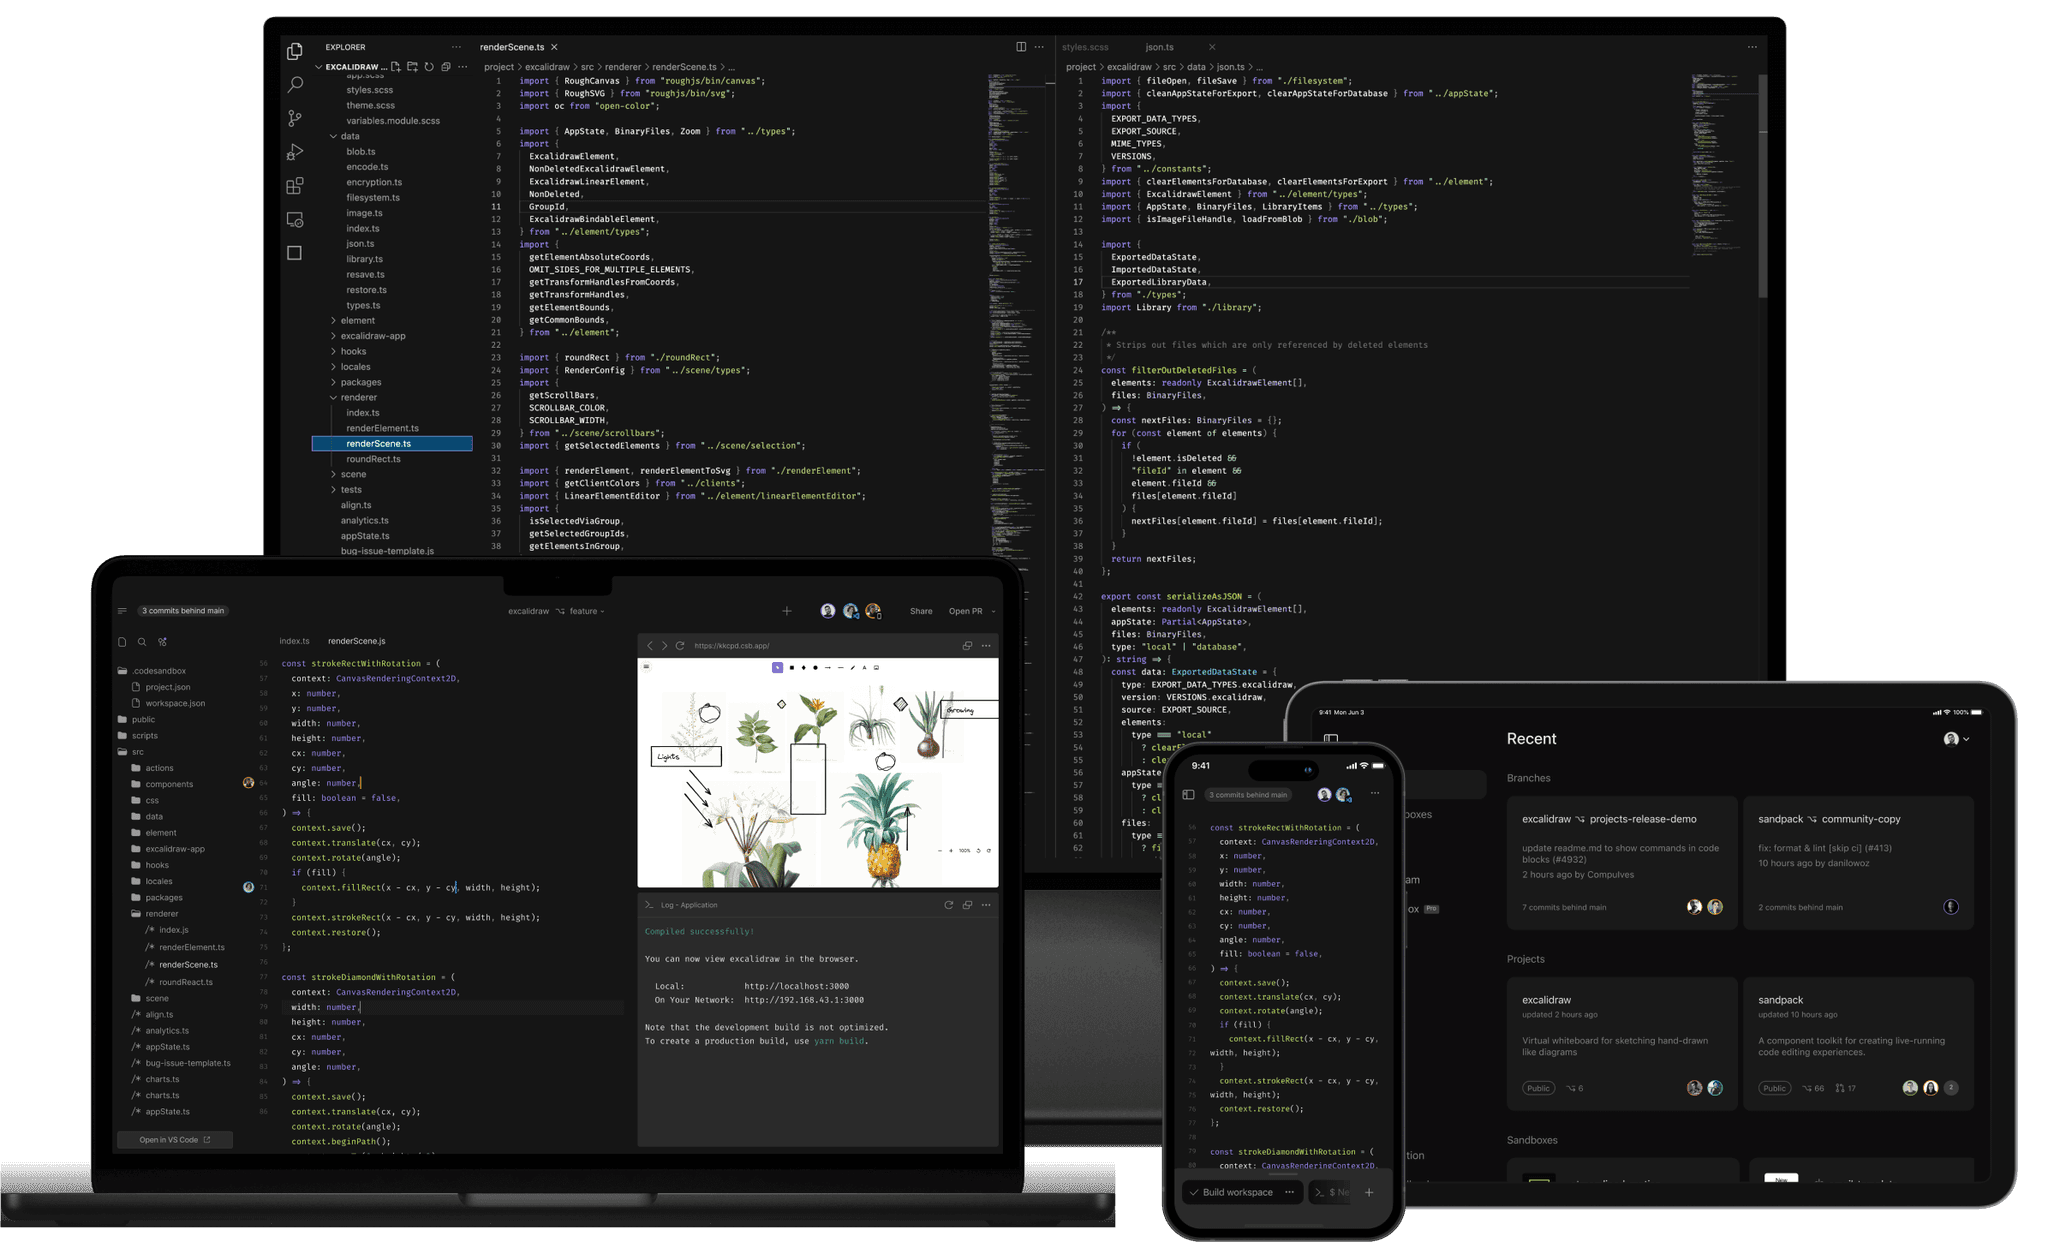Open the Source Control icon in the activity bar
2048x1242 pixels.
click(x=294, y=117)
